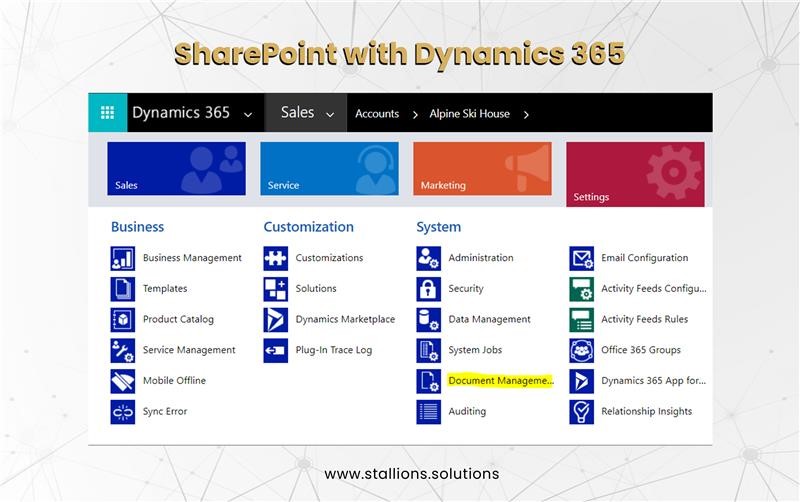This screenshot has height=502, width=800.
Task: Open the Office 365 Groups link
Action: [x=641, y=350]
